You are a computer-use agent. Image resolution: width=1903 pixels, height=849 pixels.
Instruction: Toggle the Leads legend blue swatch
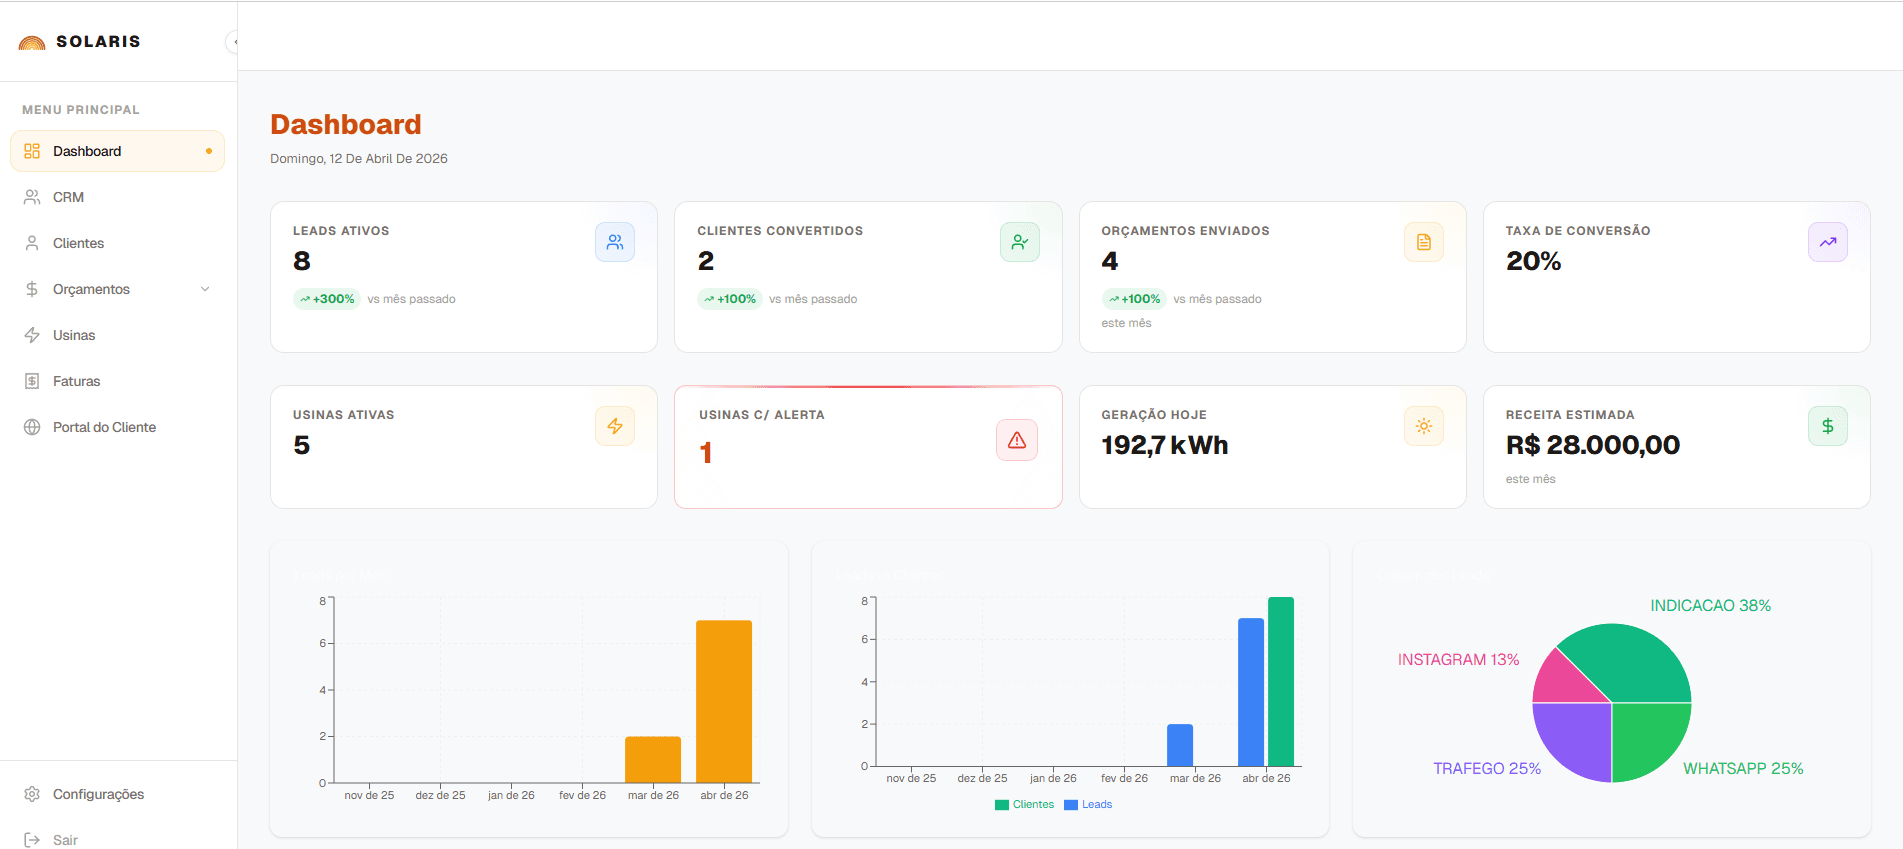tap(1071, 805)
